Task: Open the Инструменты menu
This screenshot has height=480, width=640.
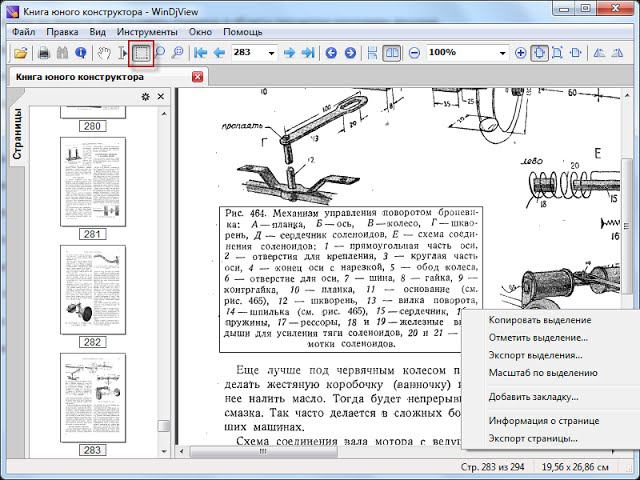Action: (147, 32)
